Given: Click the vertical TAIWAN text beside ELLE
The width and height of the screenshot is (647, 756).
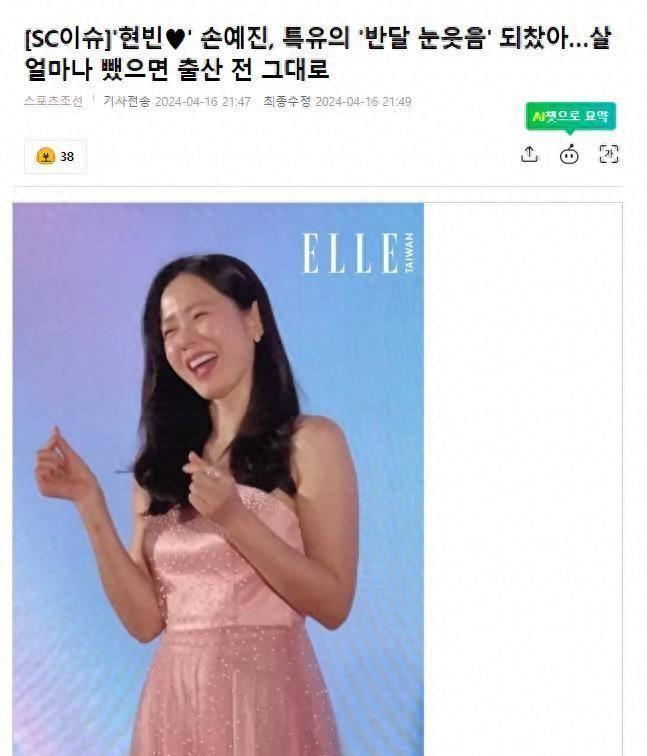Looking at the screenshot, I should pos(409,253).
